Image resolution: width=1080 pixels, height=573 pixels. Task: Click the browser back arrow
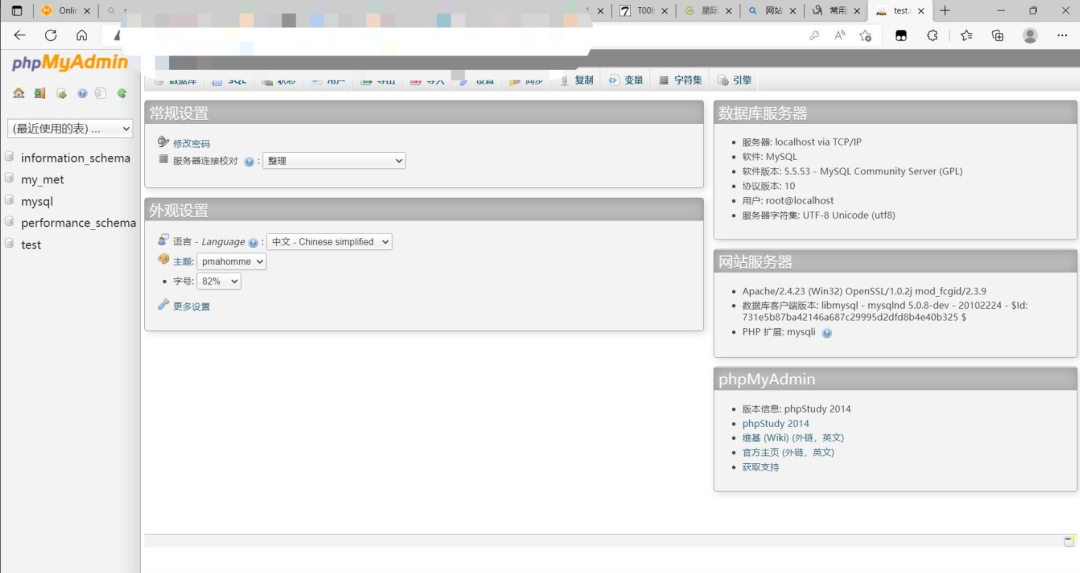pos(19,35)
